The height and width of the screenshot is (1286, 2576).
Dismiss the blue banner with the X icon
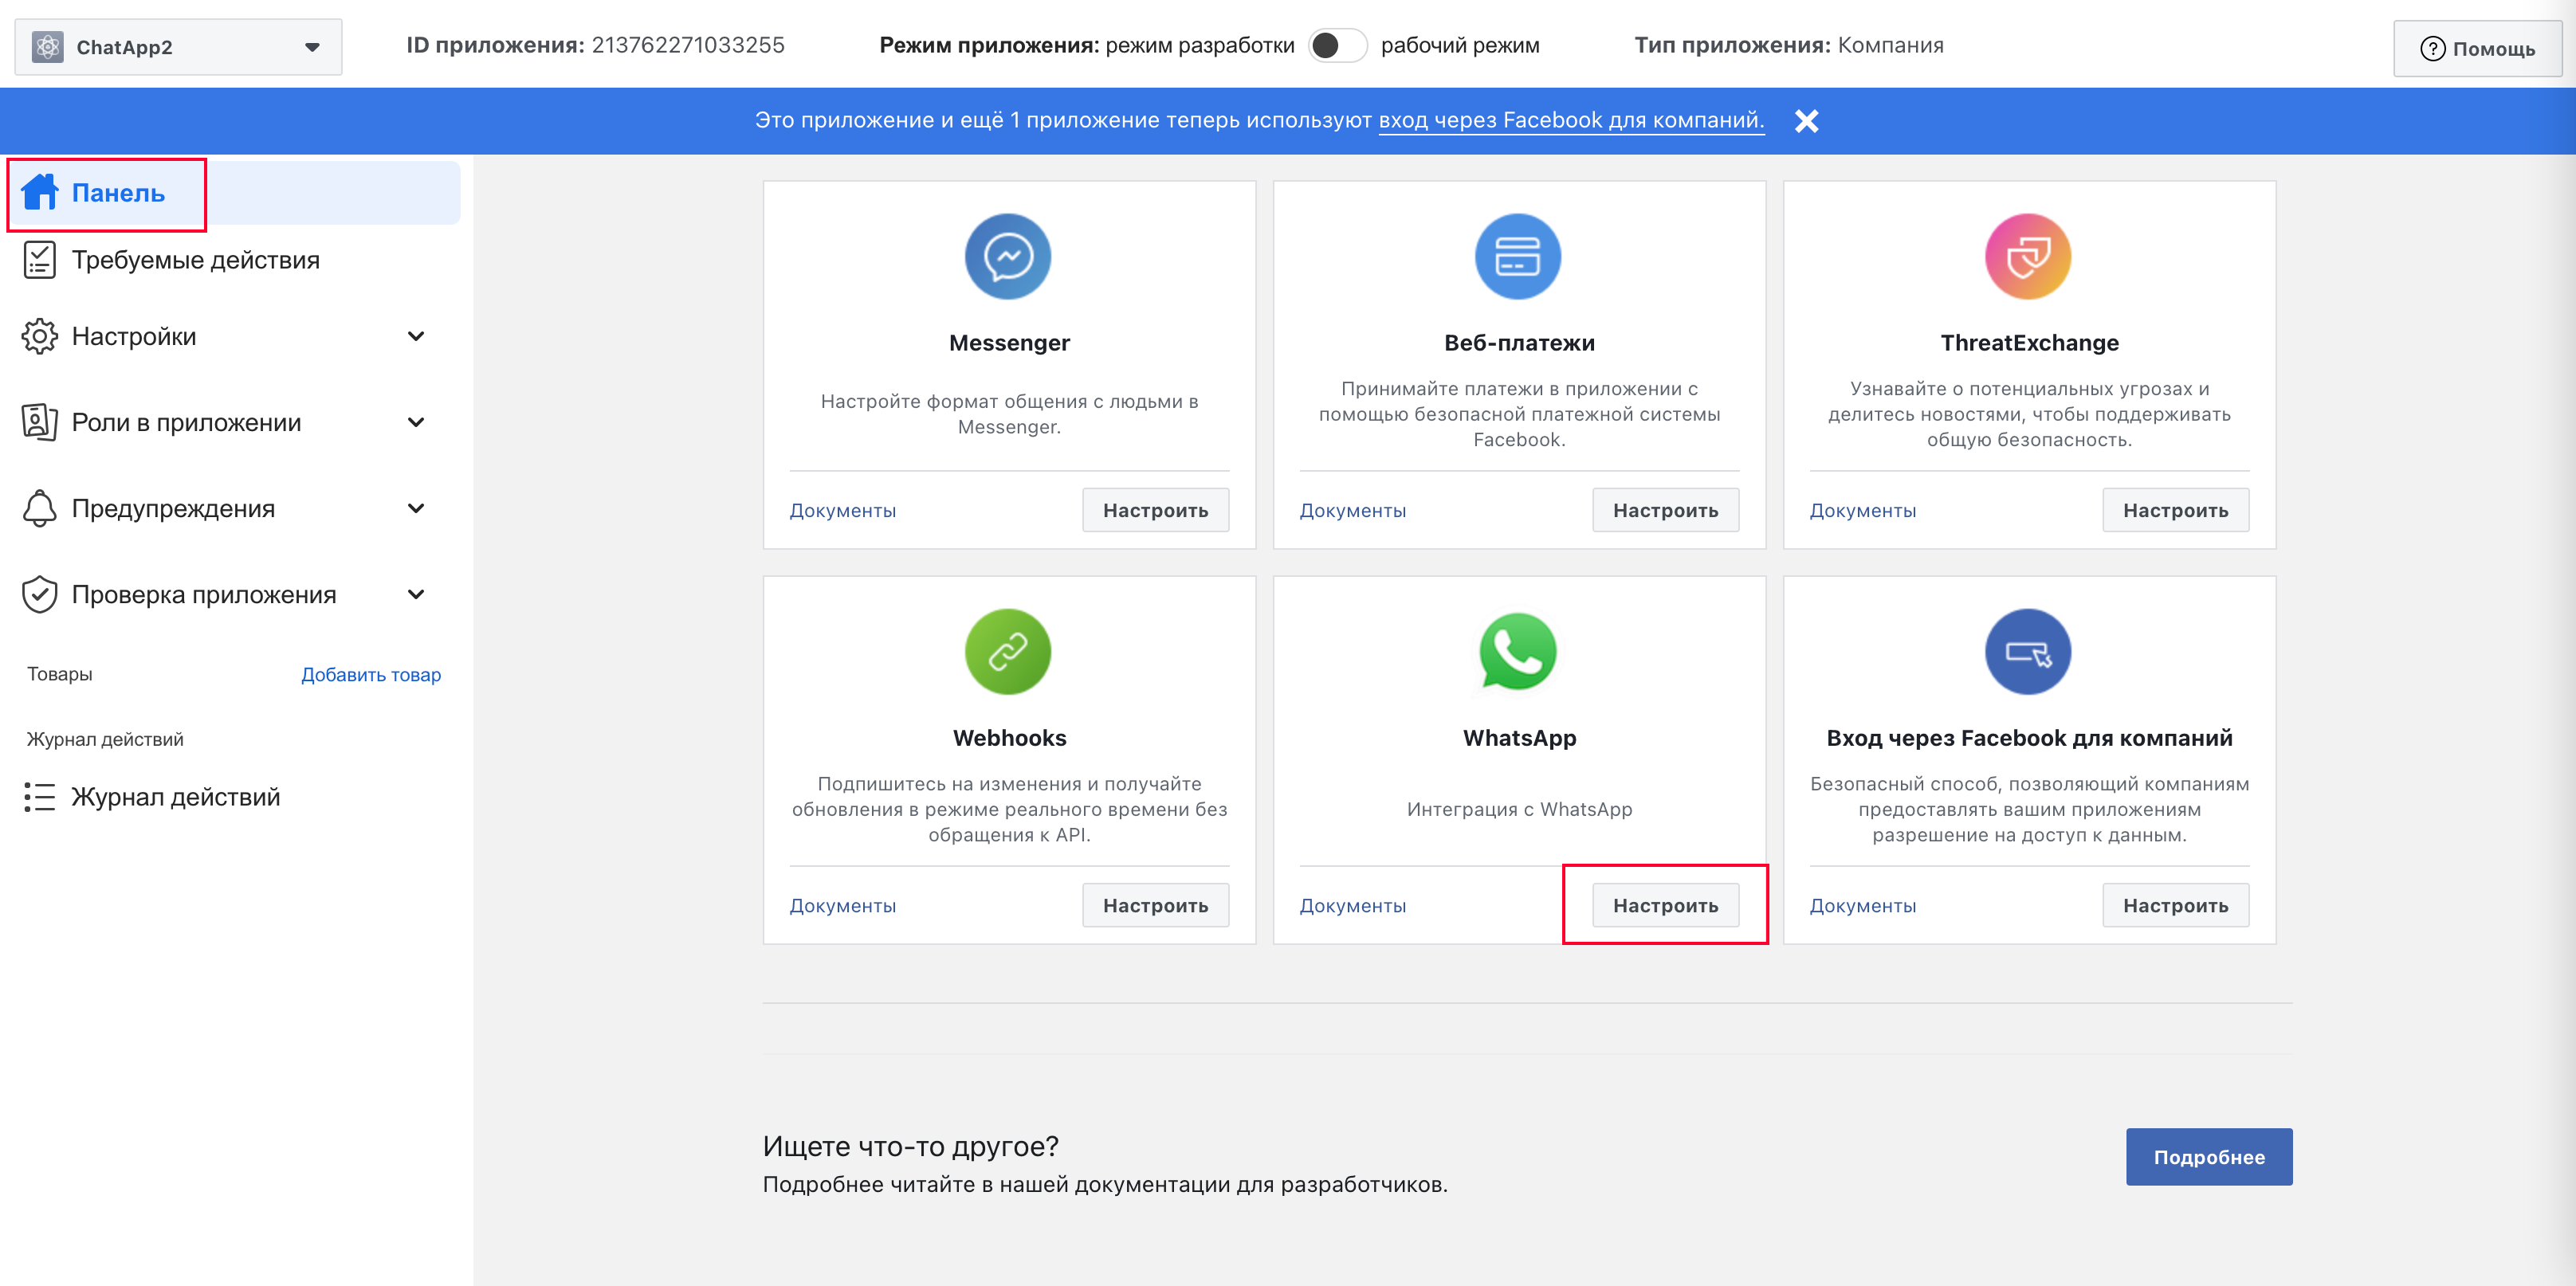1806,121
